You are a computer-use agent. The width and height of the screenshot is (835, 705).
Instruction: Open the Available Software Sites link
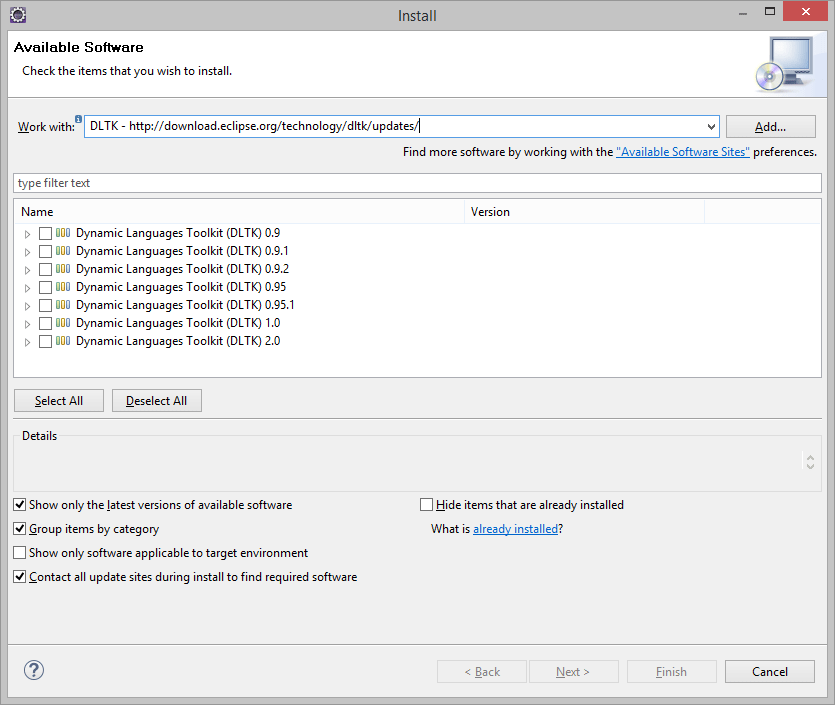[x=683, y=152]
